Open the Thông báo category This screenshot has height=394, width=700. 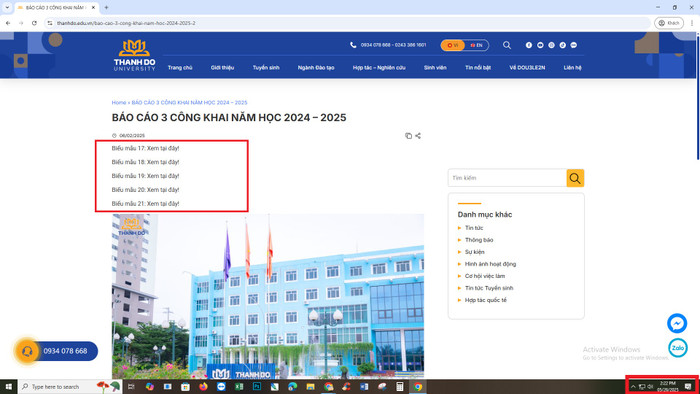(479, 240)
